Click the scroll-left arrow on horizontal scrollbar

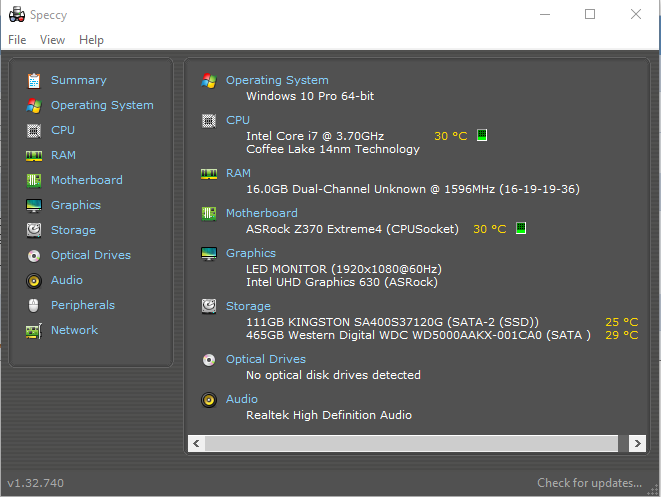click(x=197, y=442)
